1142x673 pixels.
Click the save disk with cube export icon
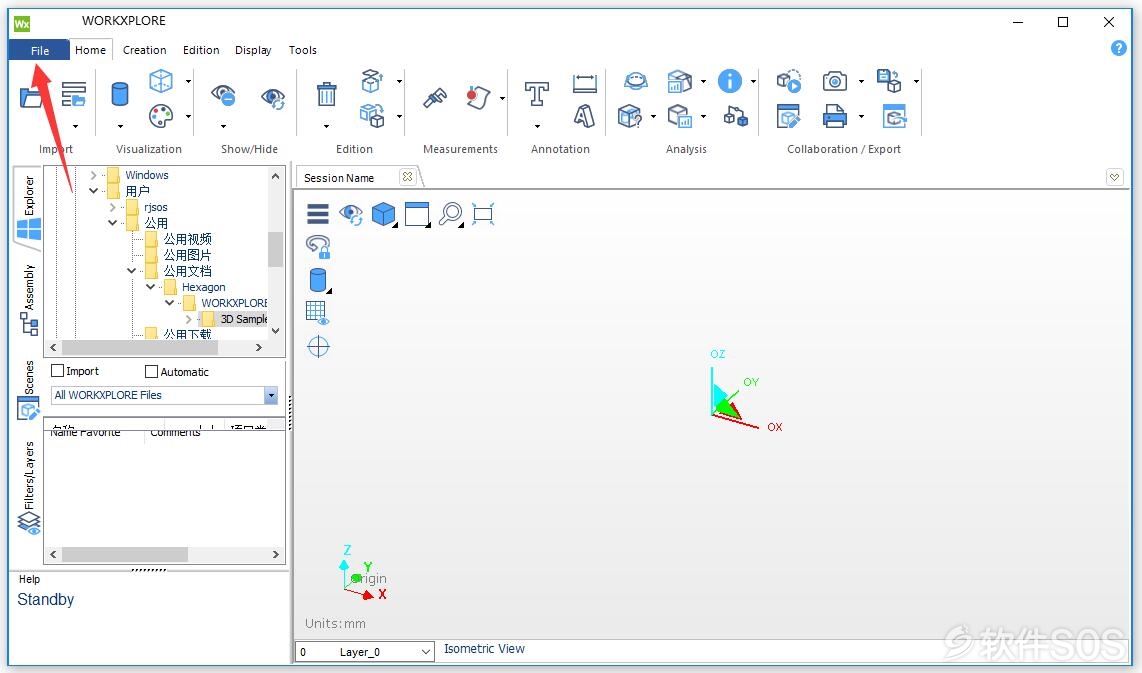[x=889, y=81]
